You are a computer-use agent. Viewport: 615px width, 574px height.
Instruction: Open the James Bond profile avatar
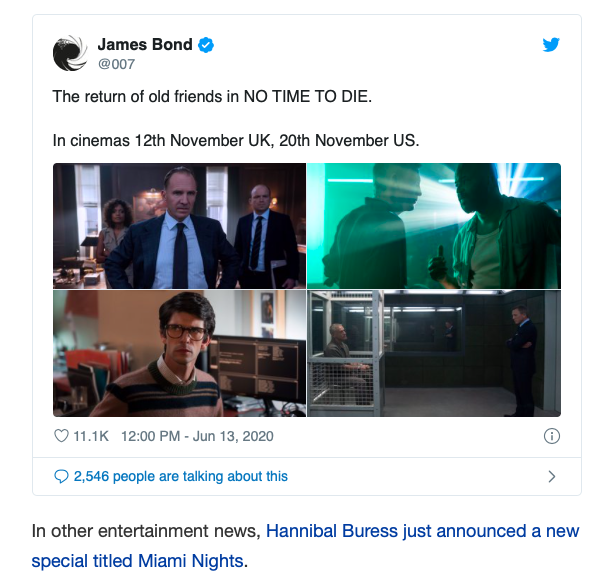coord(70,53)
